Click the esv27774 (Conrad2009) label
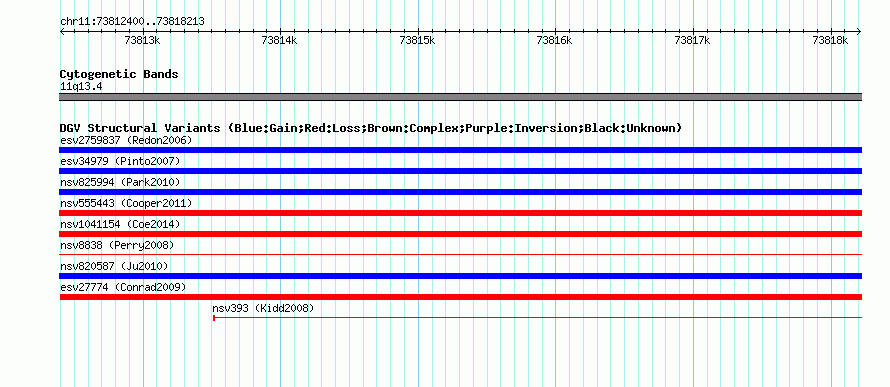The height and width of the screenshot is (387, 890). pyautogui.click(x=123, y=287)
